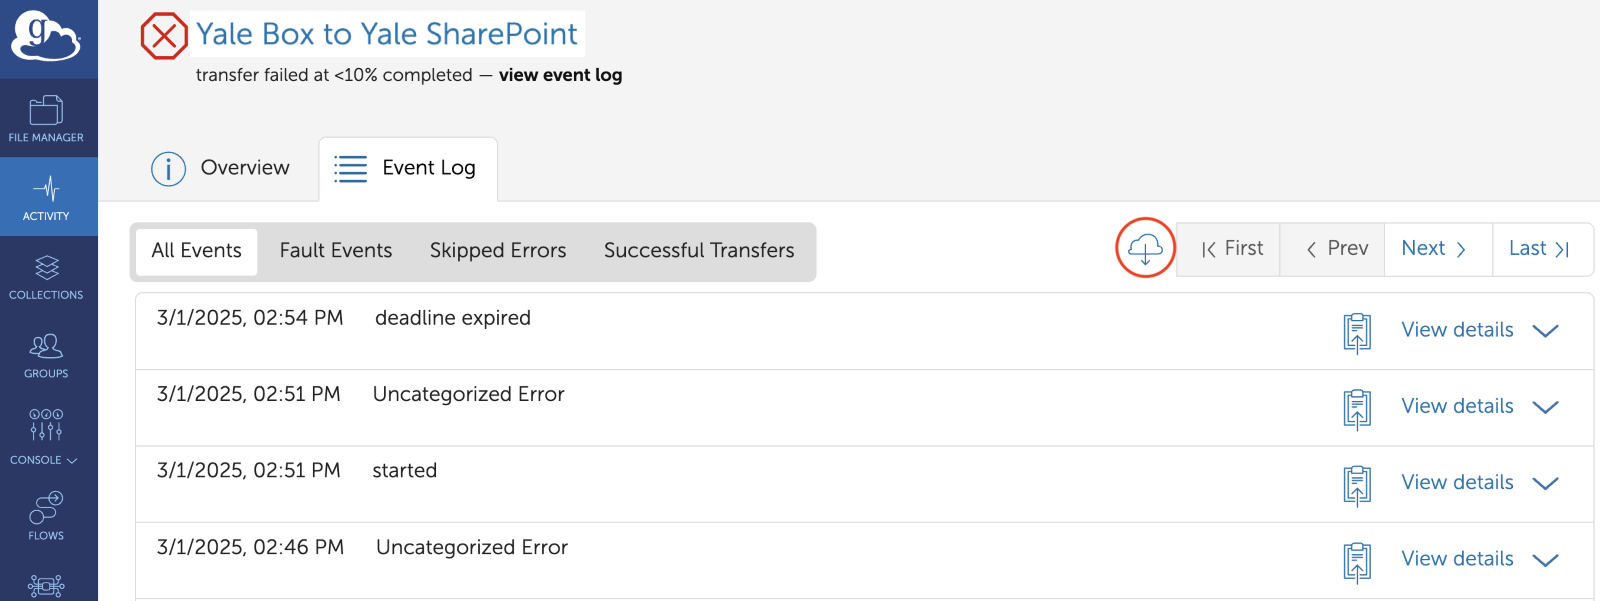
Task: Expand details for 02:46 PM Uncategorized Error
Action: (1478, 559)
